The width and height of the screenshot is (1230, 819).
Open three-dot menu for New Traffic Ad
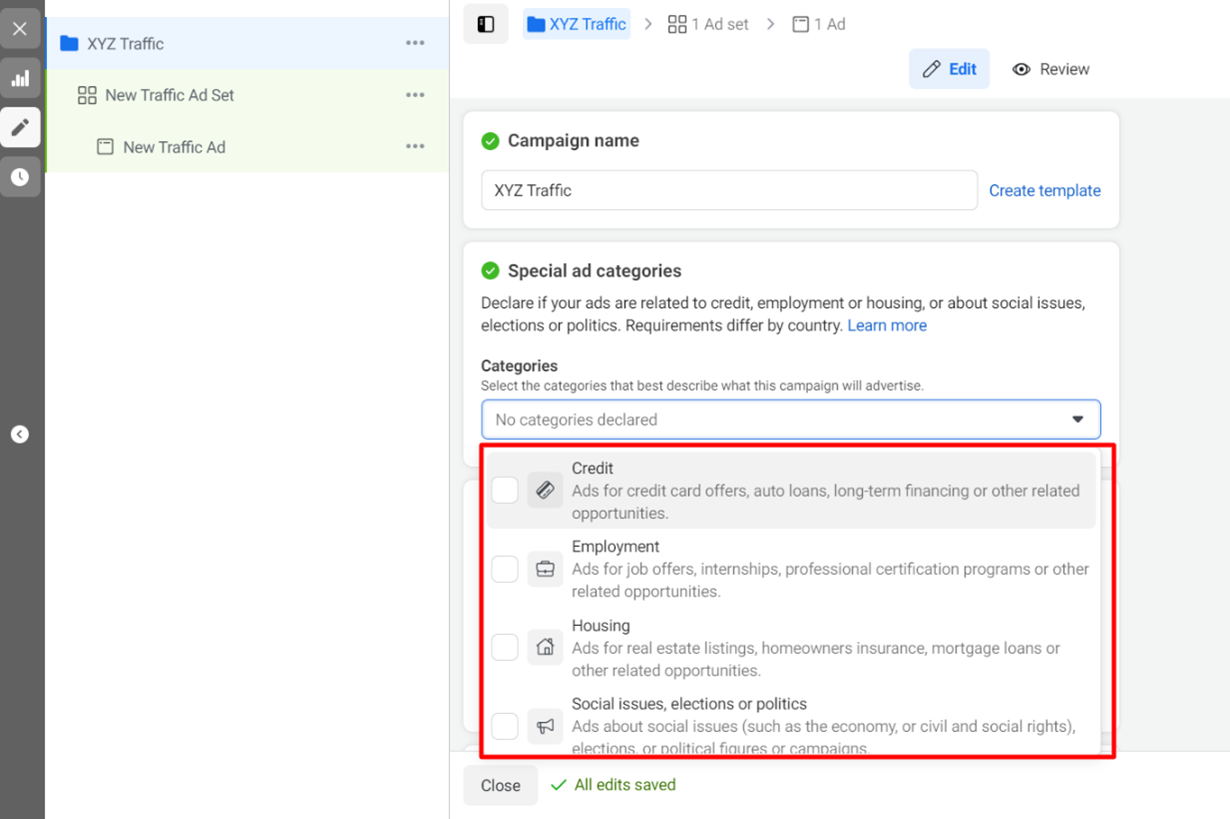pyautogui.click(x=415, y=147)
